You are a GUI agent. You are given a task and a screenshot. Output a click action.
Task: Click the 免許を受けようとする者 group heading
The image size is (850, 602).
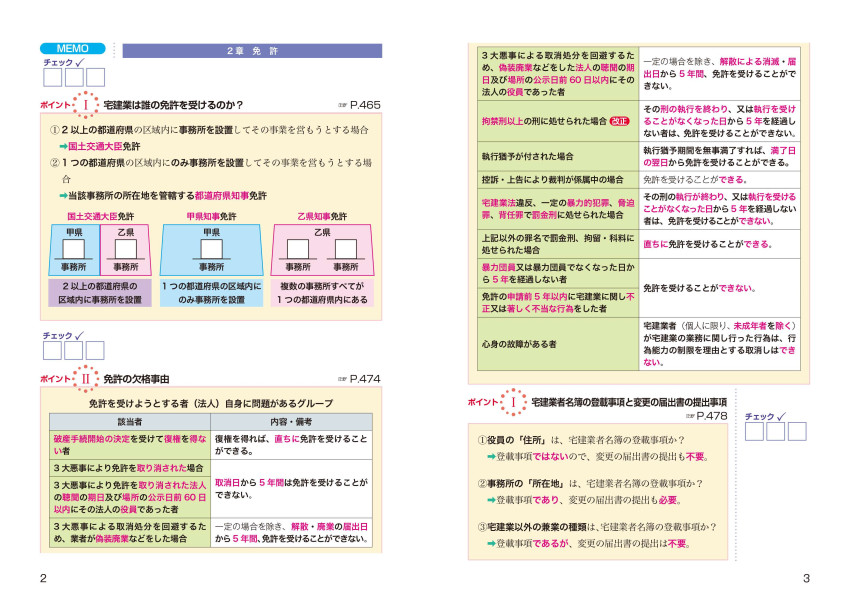(x=209, y=404)
